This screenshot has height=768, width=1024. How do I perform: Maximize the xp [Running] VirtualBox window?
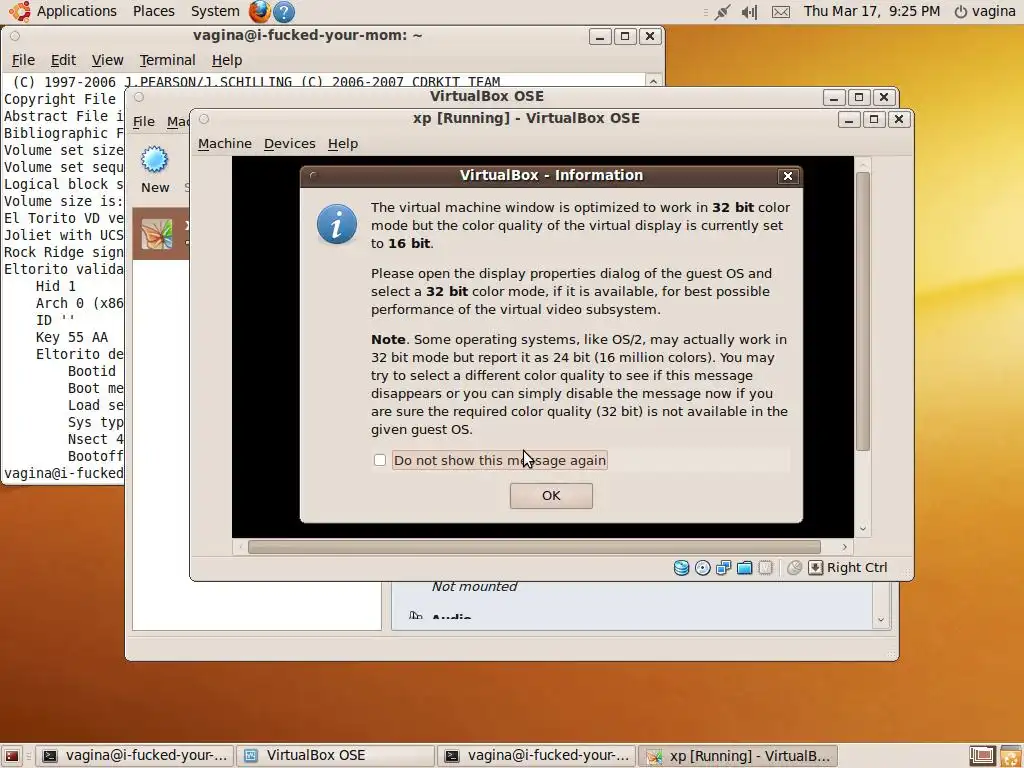[x=874, y=120]
